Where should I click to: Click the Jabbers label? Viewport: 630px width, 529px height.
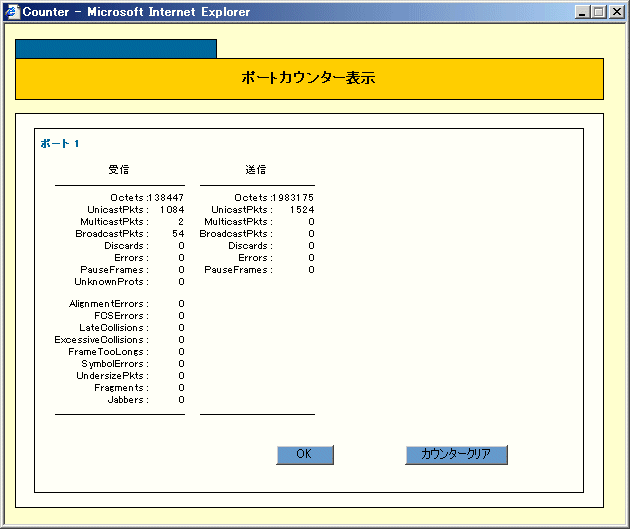coord(128,400)
